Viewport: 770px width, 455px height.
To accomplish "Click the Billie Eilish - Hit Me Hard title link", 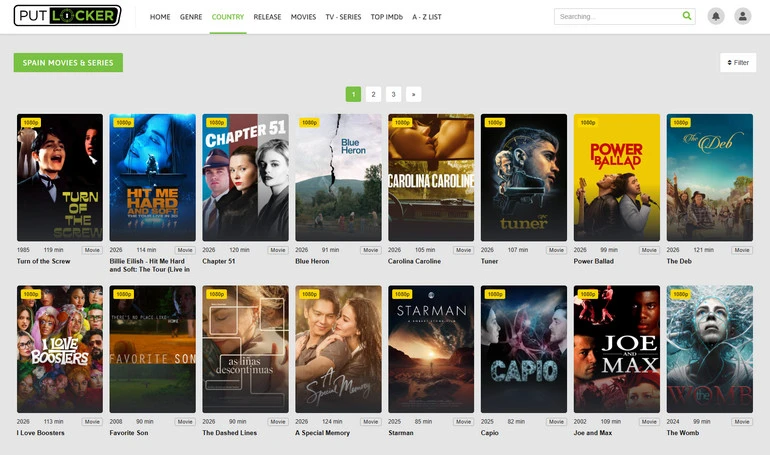I will tap(150, 265).
